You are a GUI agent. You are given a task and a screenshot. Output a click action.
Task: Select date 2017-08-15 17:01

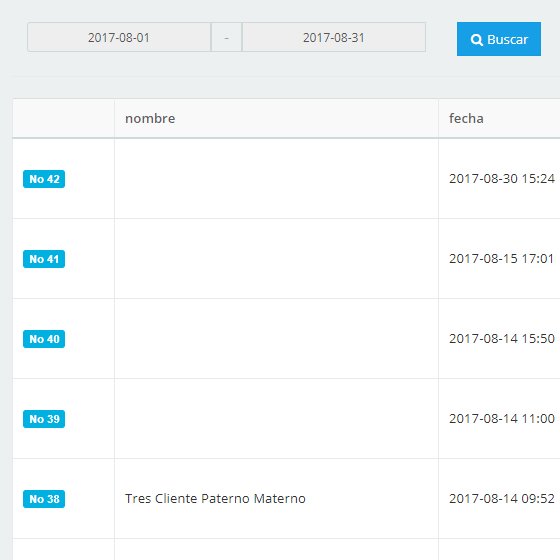[501, 259]
